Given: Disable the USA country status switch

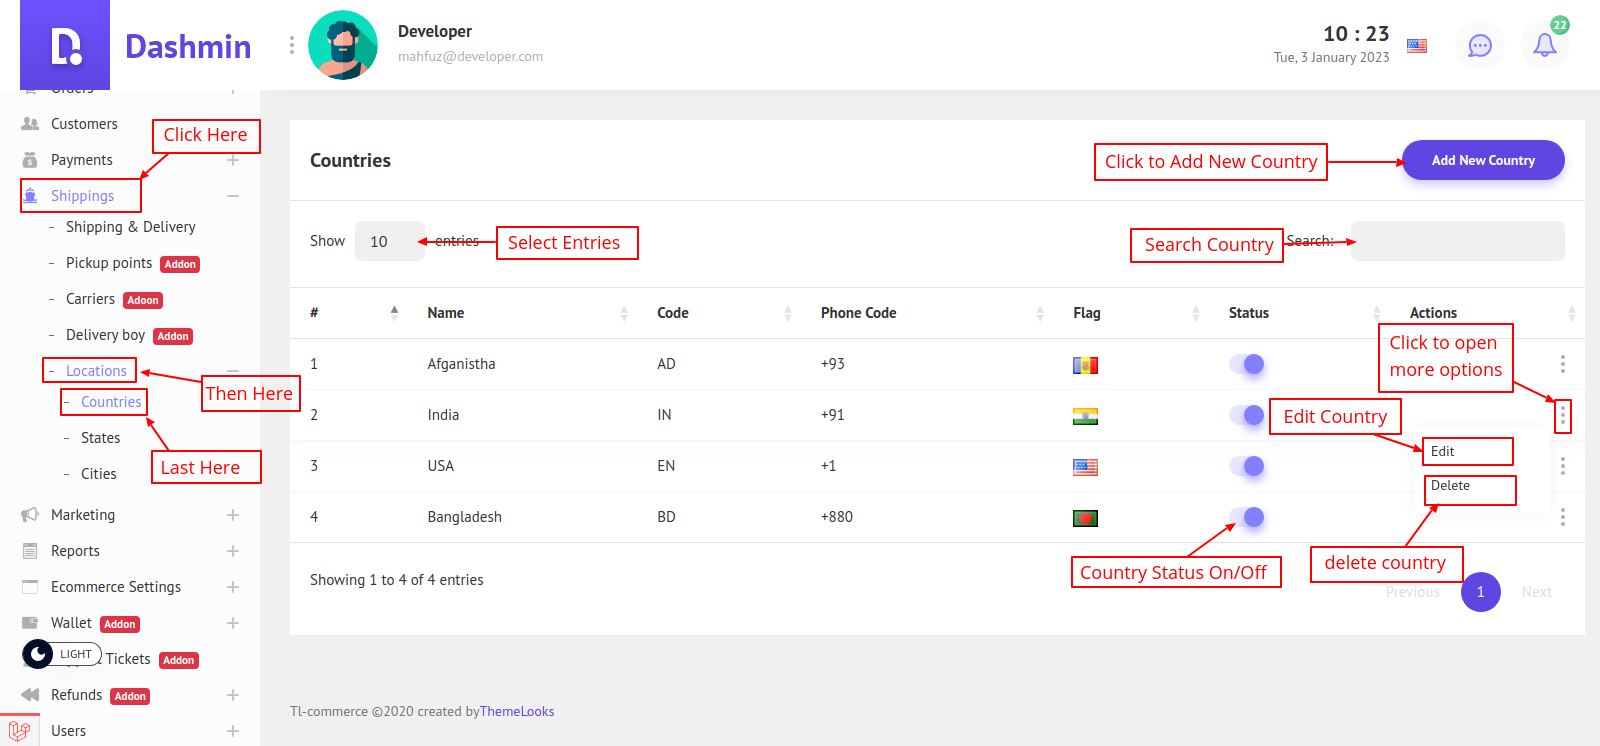Looking at the screenshot, I should [x=1247, y=466].
